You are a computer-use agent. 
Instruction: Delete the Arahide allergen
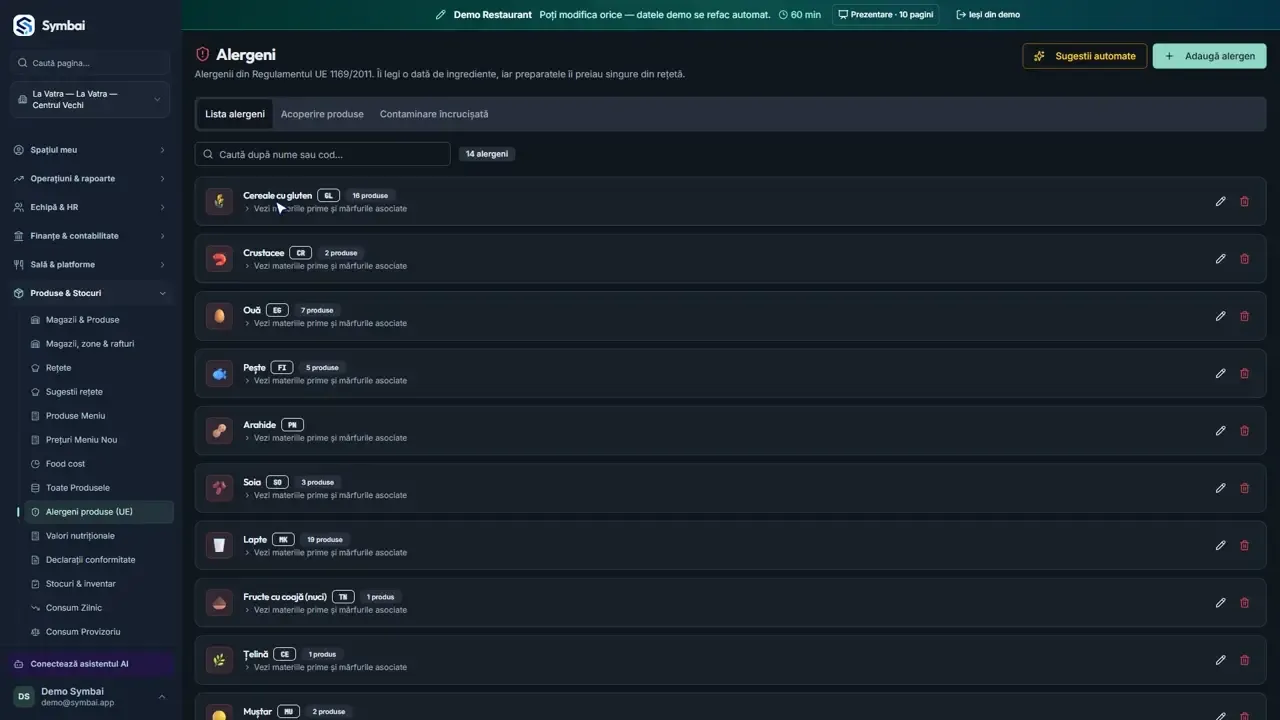pos(1245,430)
